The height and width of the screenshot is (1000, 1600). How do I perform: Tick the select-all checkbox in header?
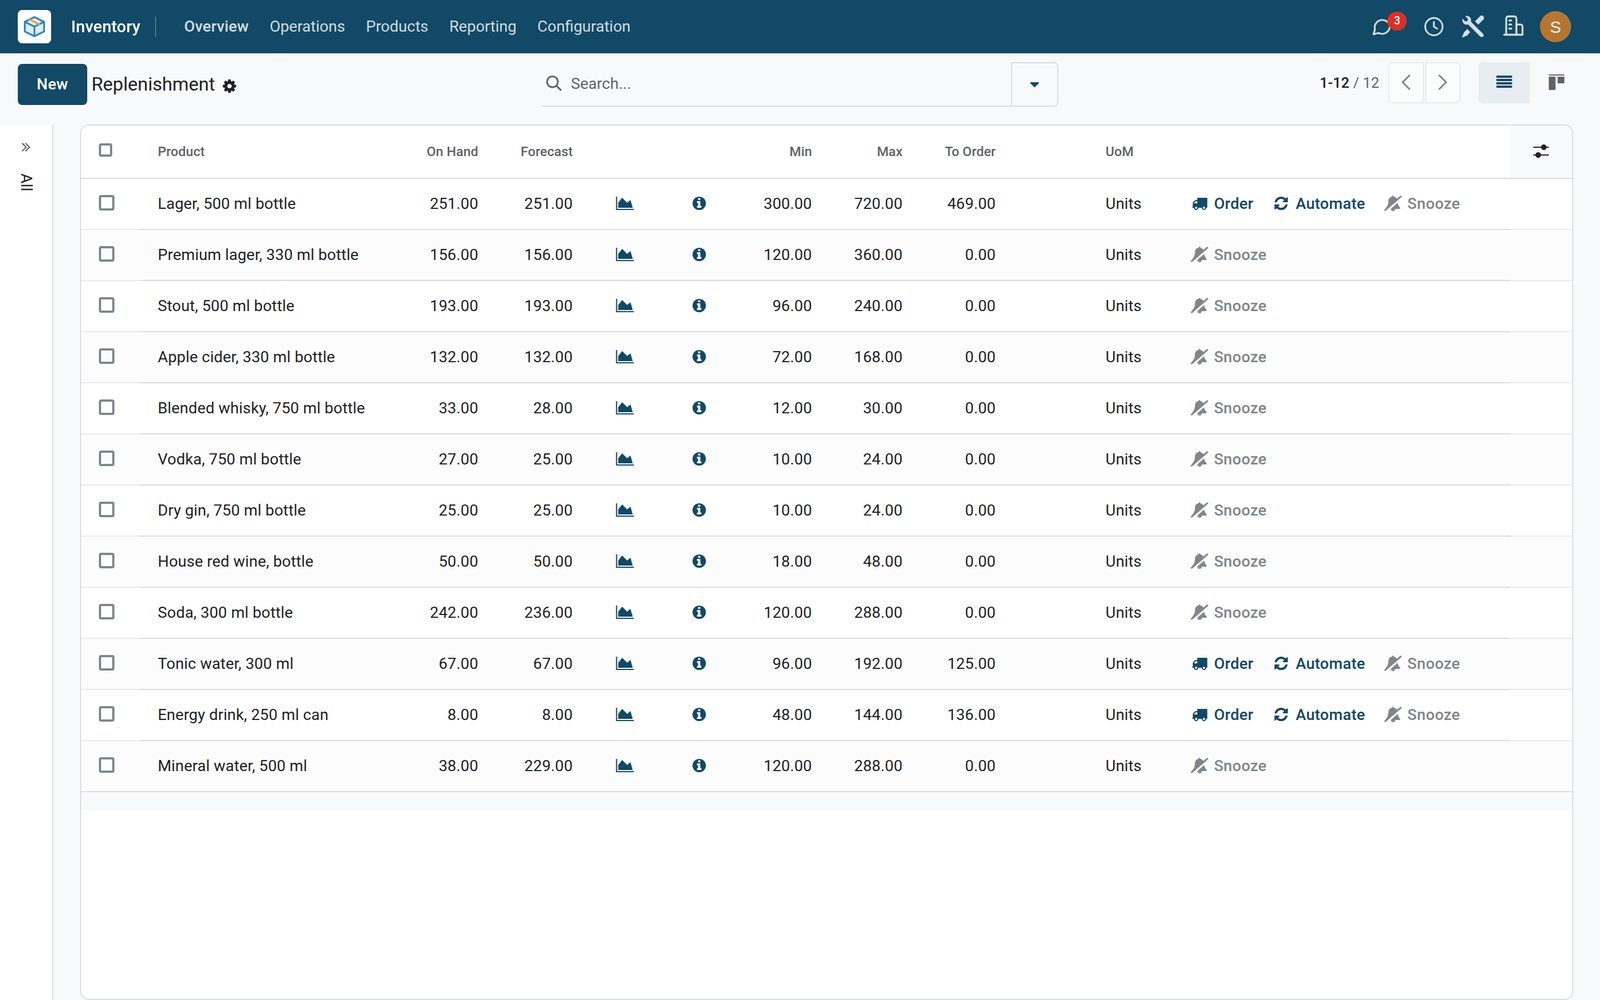click(x=106, y=151)
